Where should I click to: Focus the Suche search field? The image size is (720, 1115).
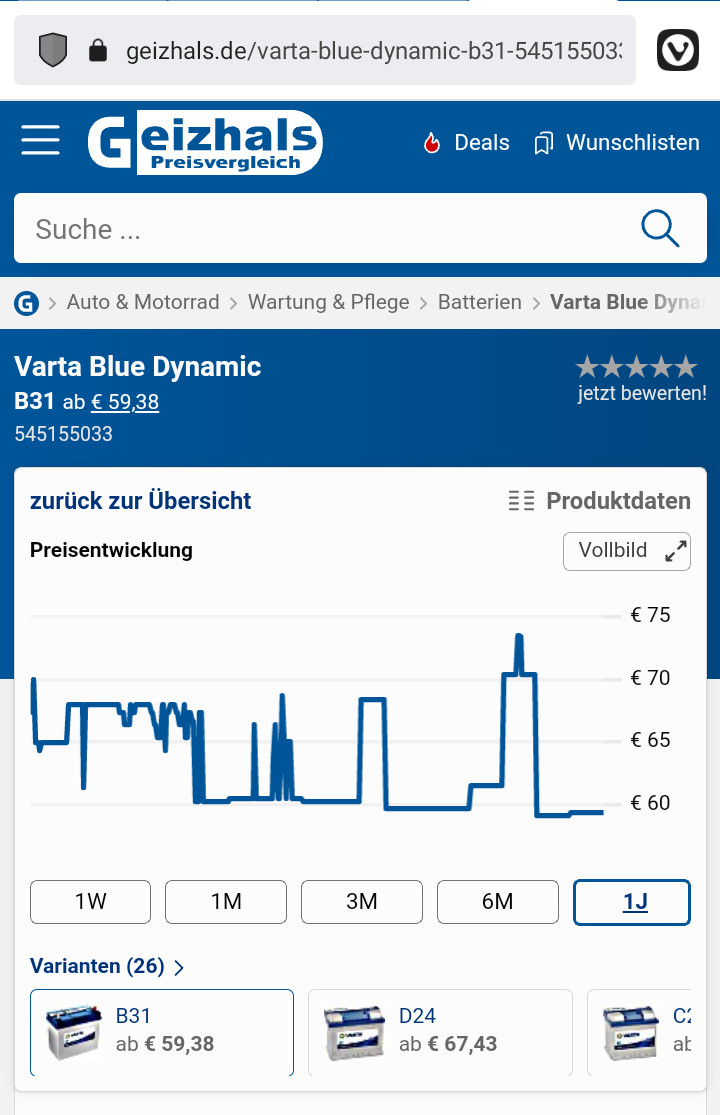360,228
